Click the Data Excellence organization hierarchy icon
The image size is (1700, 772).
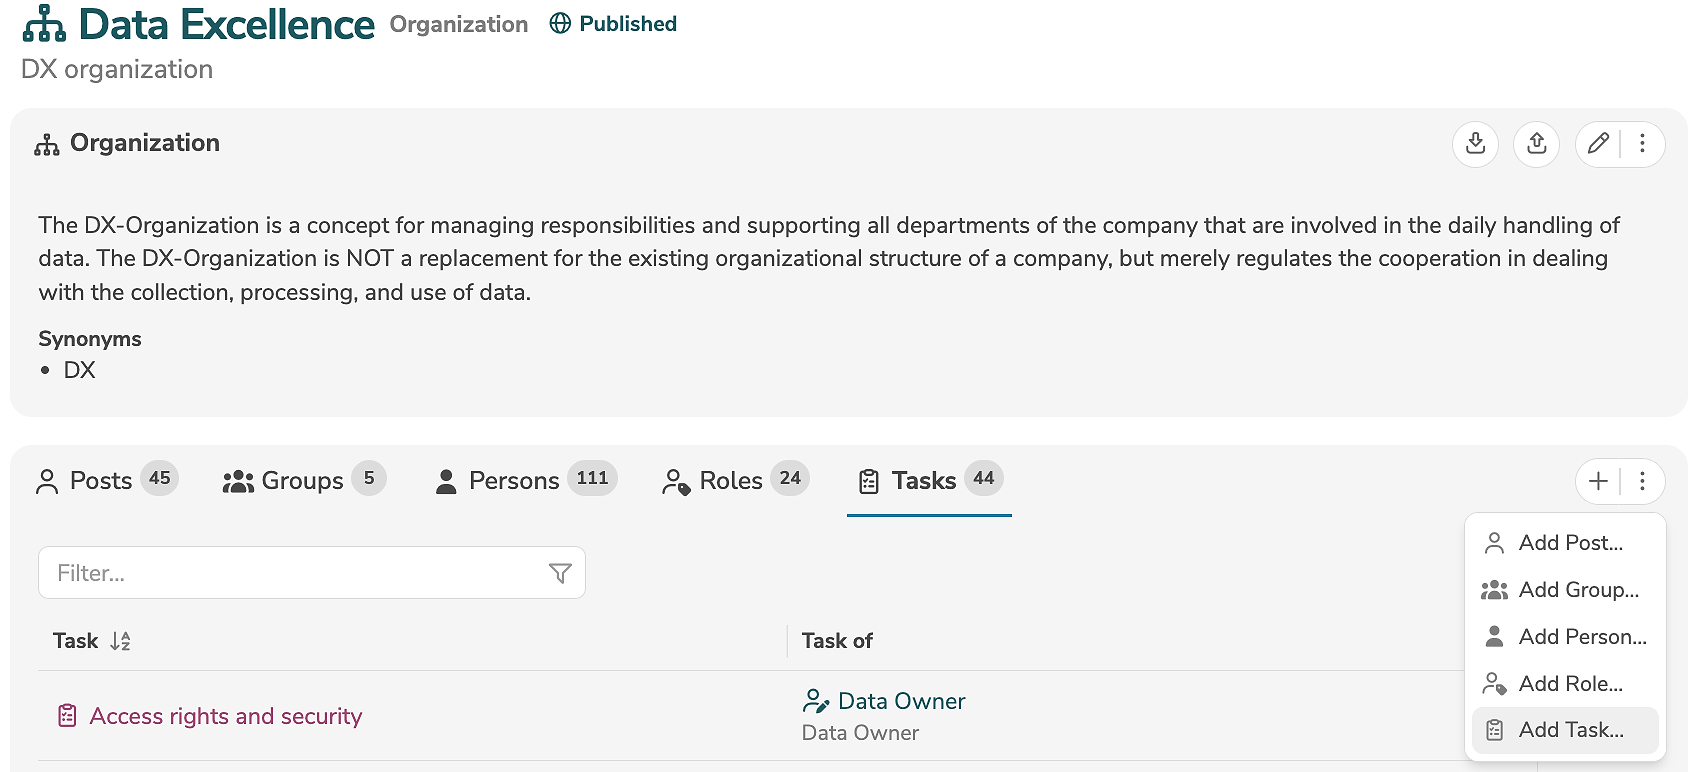pyautogui.click(x=44, y=24)
